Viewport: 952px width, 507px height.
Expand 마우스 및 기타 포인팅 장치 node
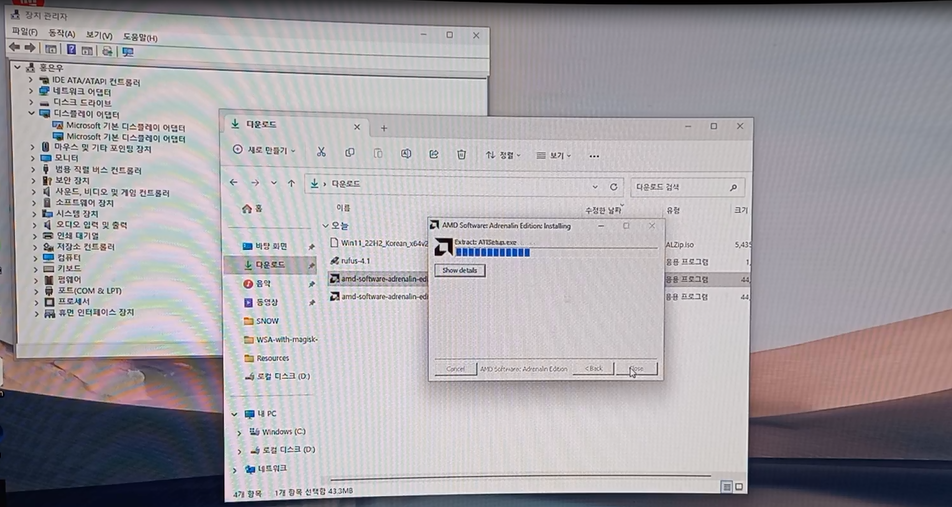pos(33,147)
